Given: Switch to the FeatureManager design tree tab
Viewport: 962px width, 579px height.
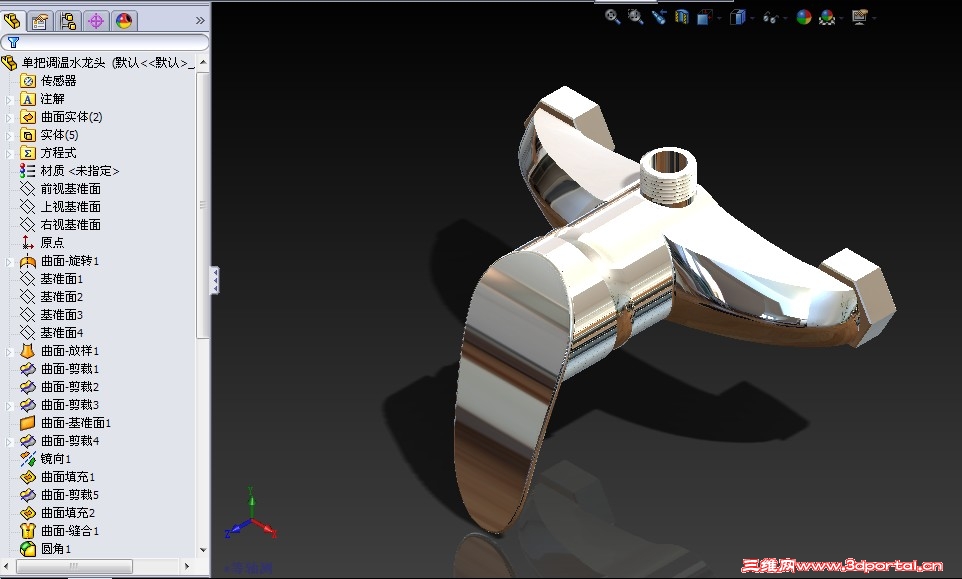Looking at the screenshot, I should pyautogui.click(x=12, y=21).
